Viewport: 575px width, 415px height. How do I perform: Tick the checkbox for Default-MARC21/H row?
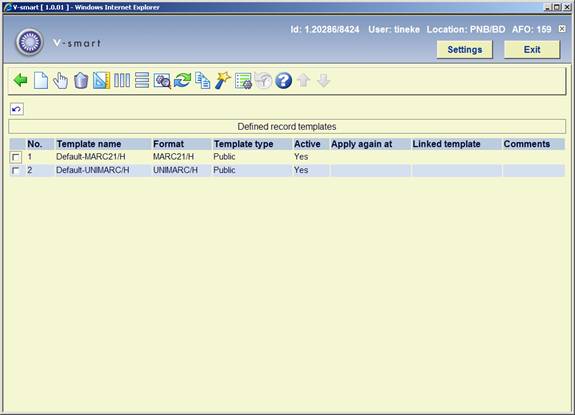[x=15, y=157]
